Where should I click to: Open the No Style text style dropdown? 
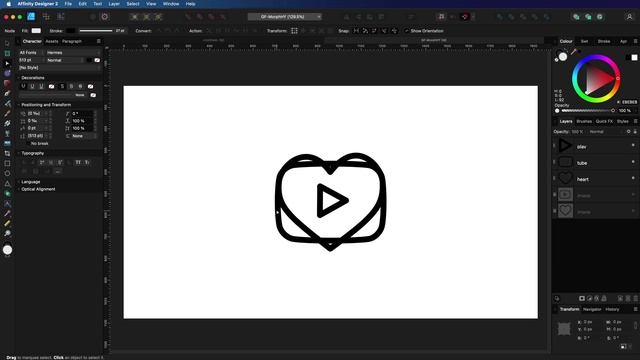tap(59, 68)
